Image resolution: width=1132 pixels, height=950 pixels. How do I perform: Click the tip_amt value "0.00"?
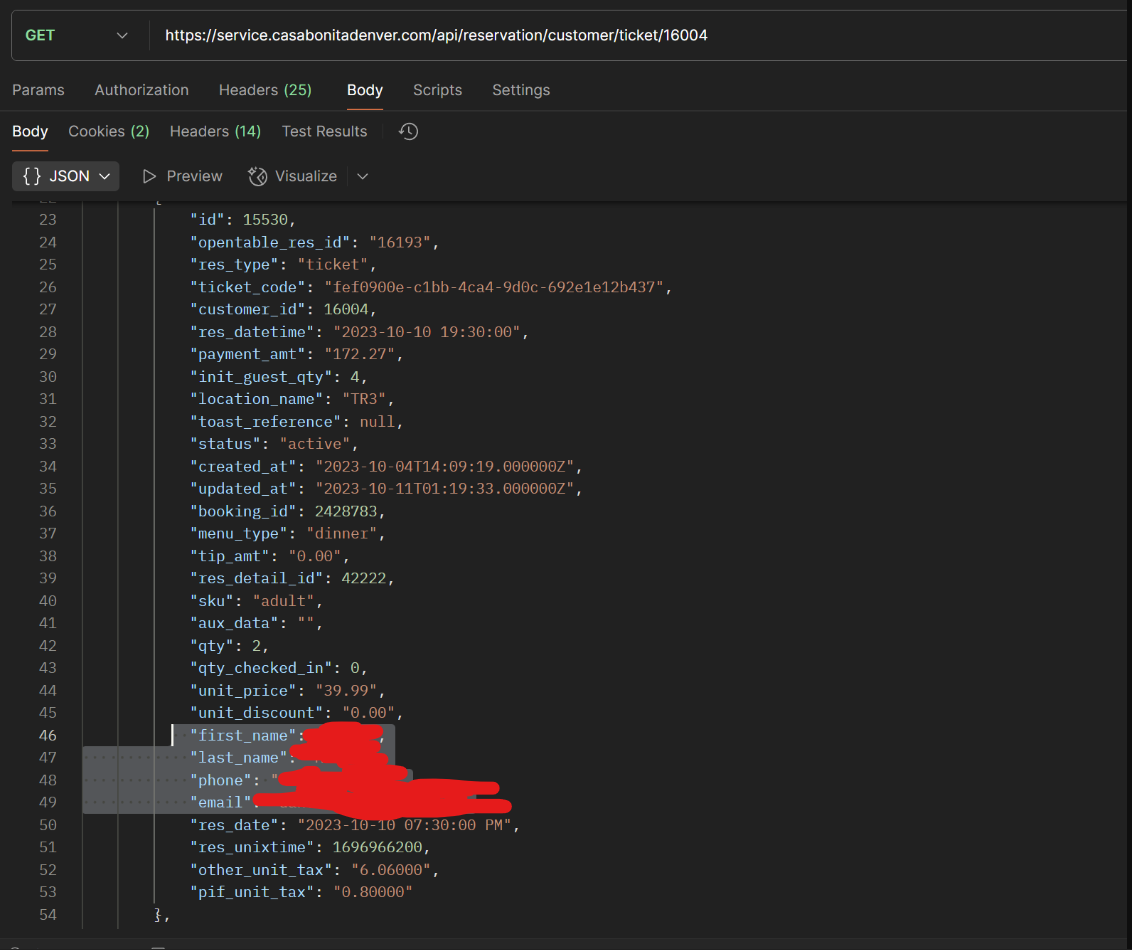[315, 556]
